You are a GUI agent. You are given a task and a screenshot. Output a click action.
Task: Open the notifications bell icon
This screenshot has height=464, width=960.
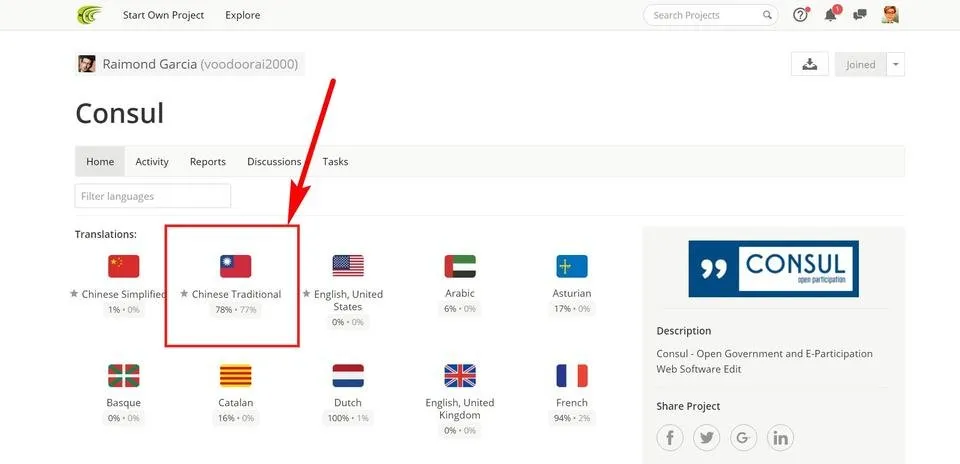point(831,15)
